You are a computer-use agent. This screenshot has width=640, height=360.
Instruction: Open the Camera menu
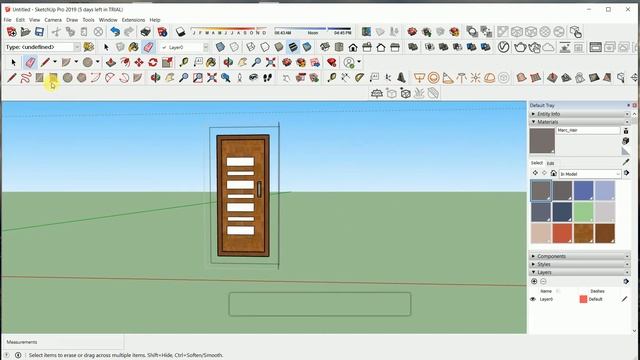53,20
